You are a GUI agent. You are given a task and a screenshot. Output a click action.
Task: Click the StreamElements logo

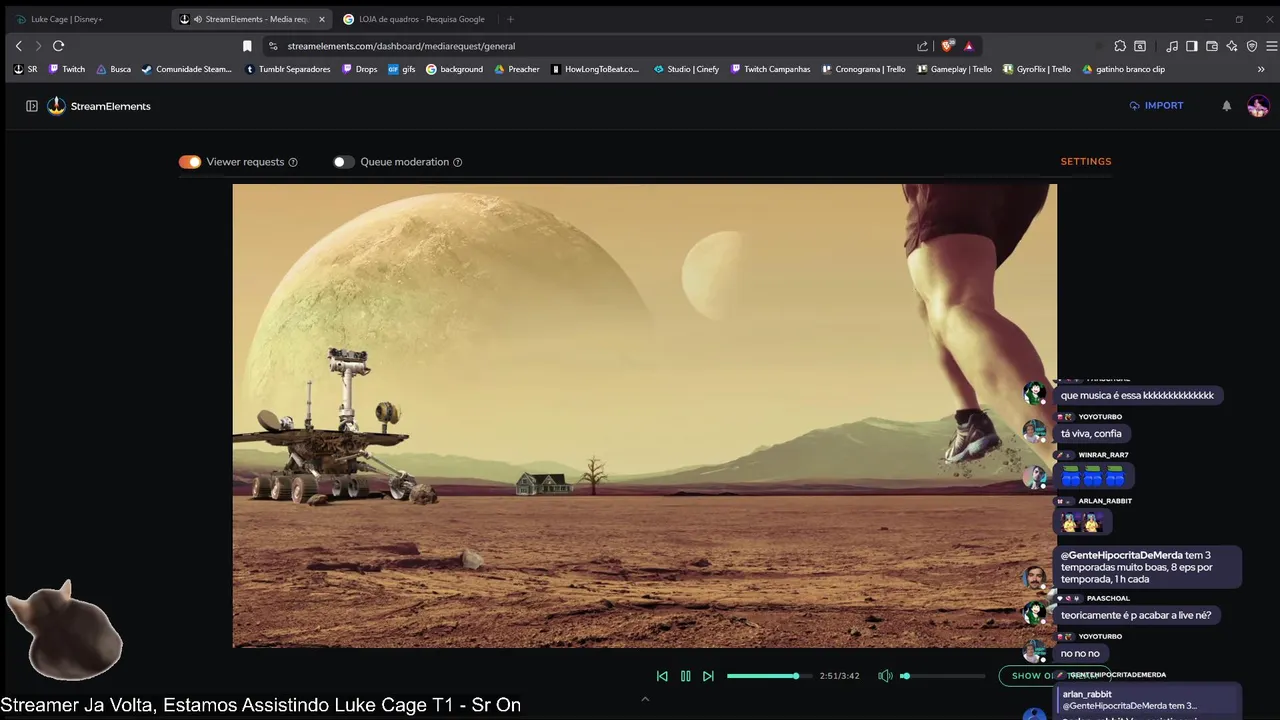[x=99, y=106]
